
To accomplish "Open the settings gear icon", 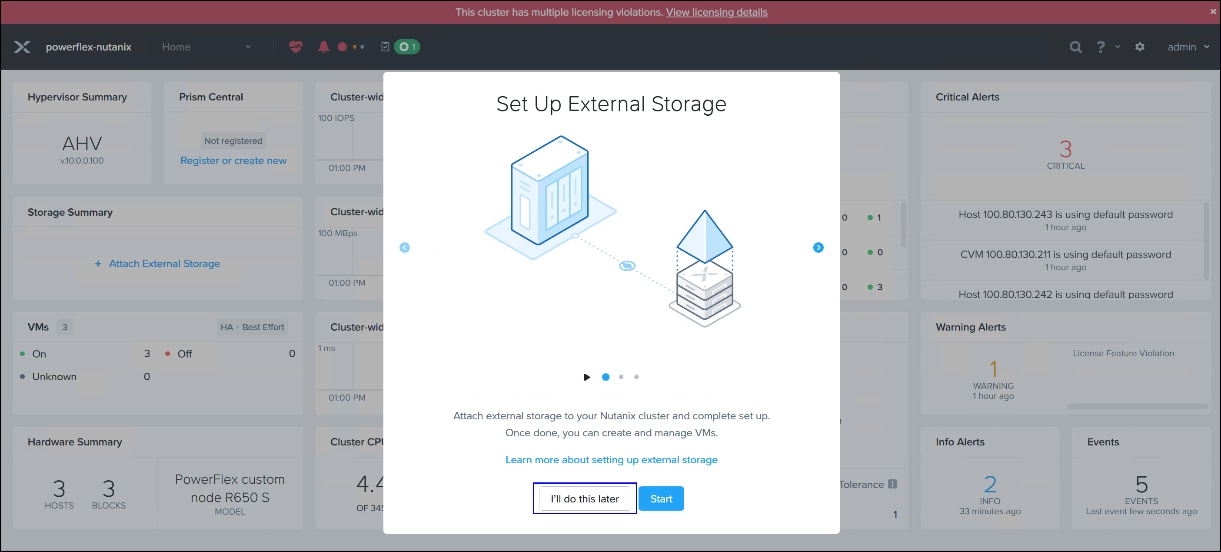I will (x=1140, y=47).
